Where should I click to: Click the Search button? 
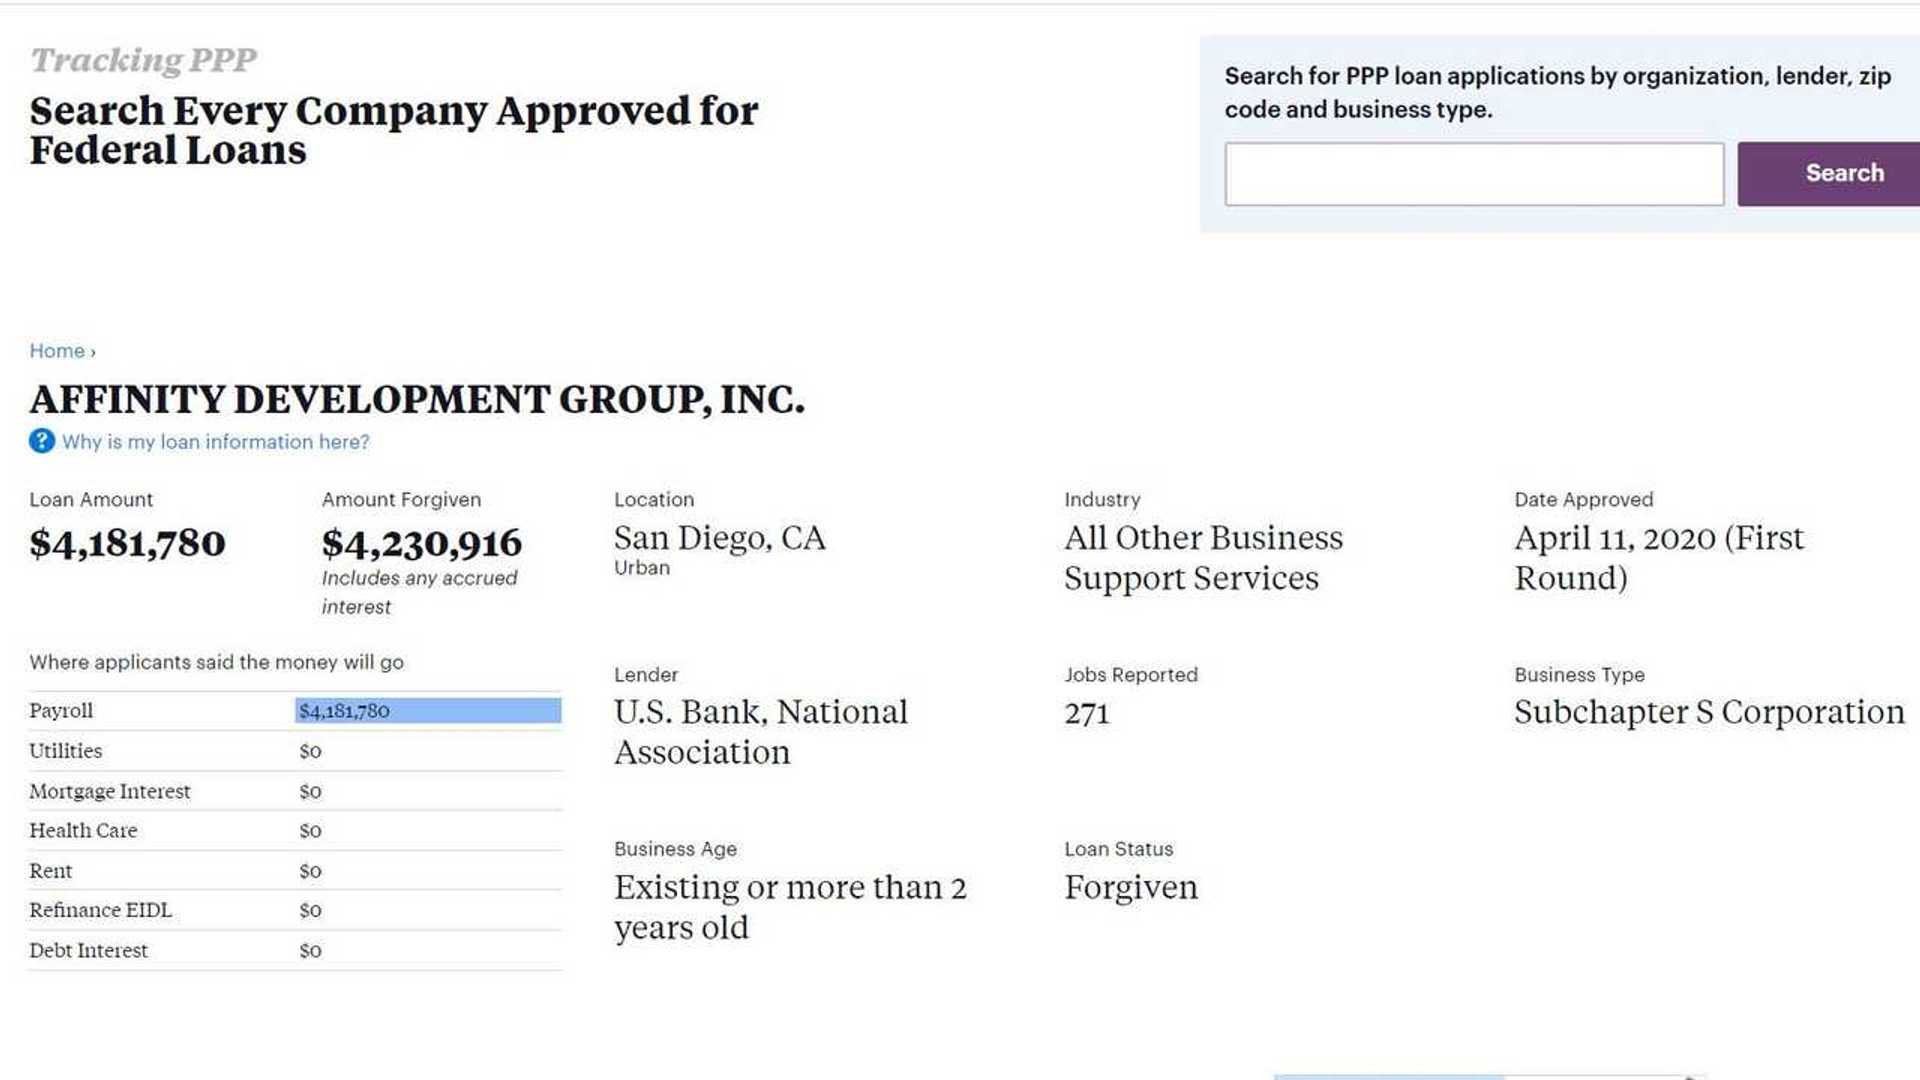1843,172
